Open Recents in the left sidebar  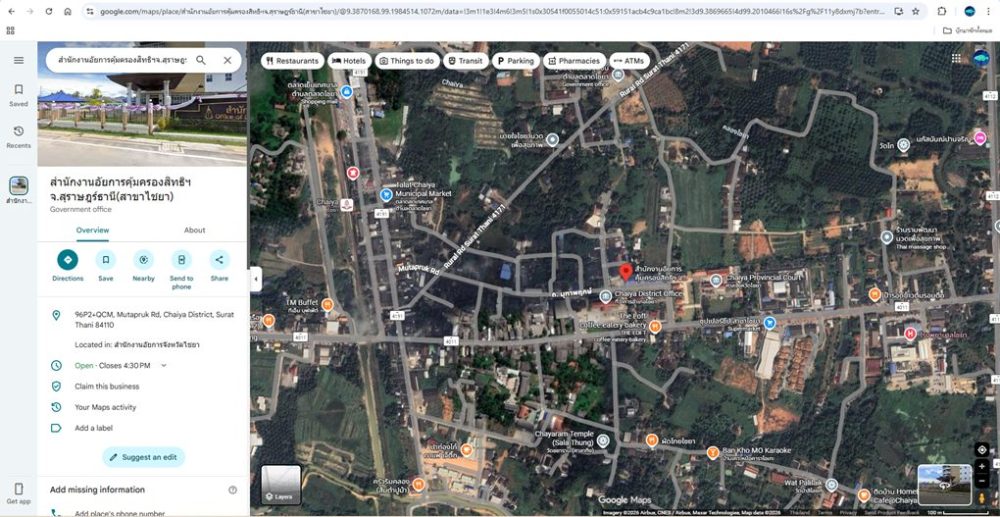coord(18,136)
